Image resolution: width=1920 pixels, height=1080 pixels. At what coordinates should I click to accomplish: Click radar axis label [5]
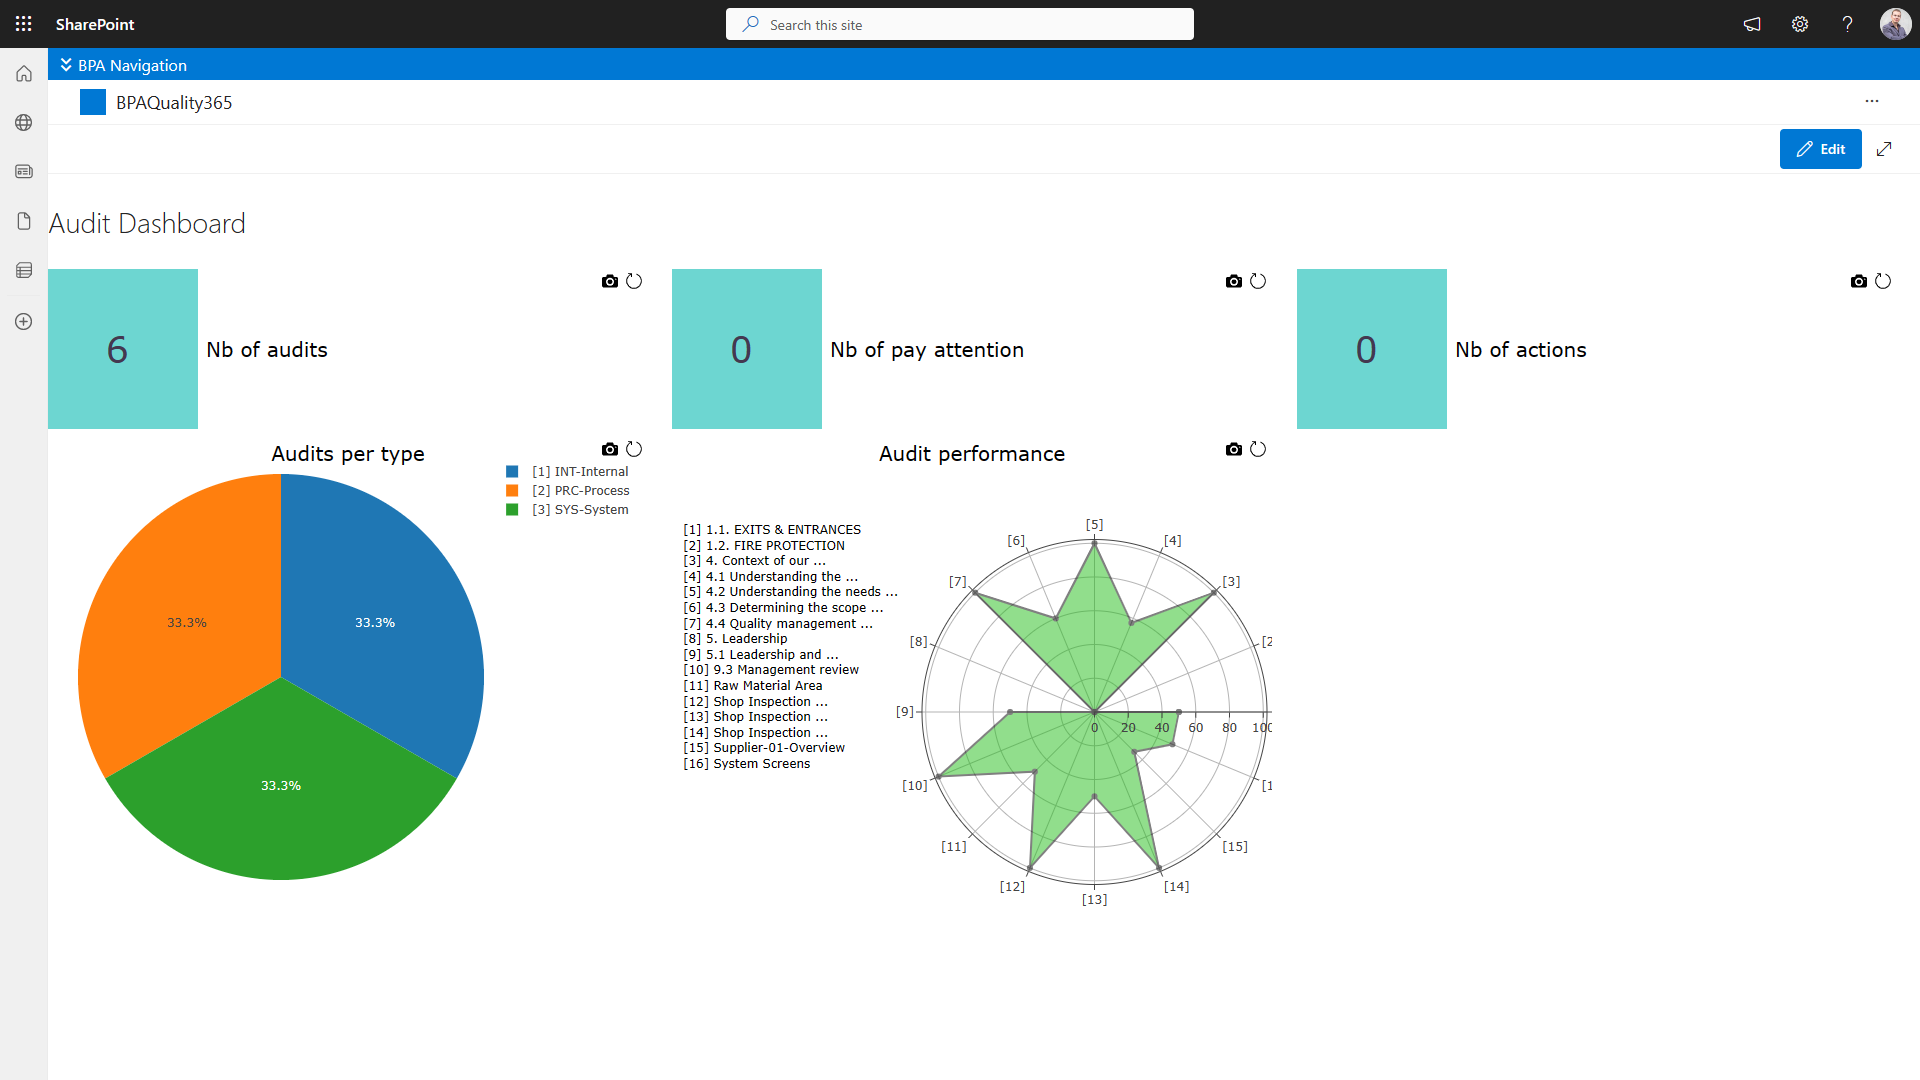[x=1095, y=524]
